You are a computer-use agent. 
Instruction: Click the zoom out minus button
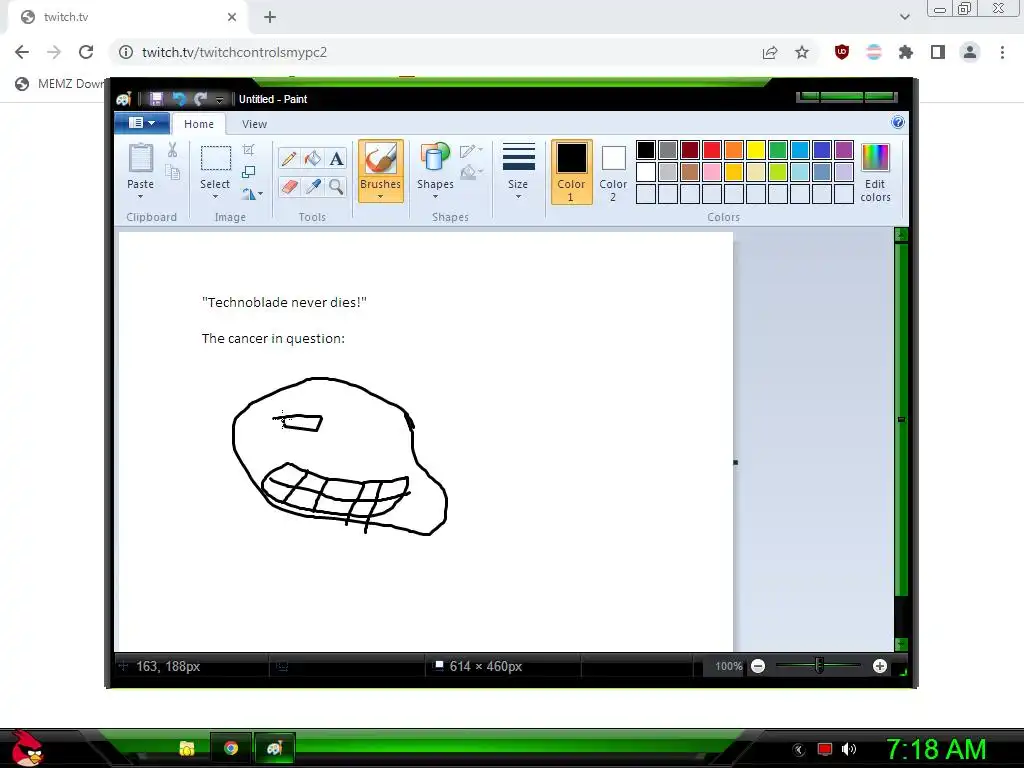click(758, 666)
